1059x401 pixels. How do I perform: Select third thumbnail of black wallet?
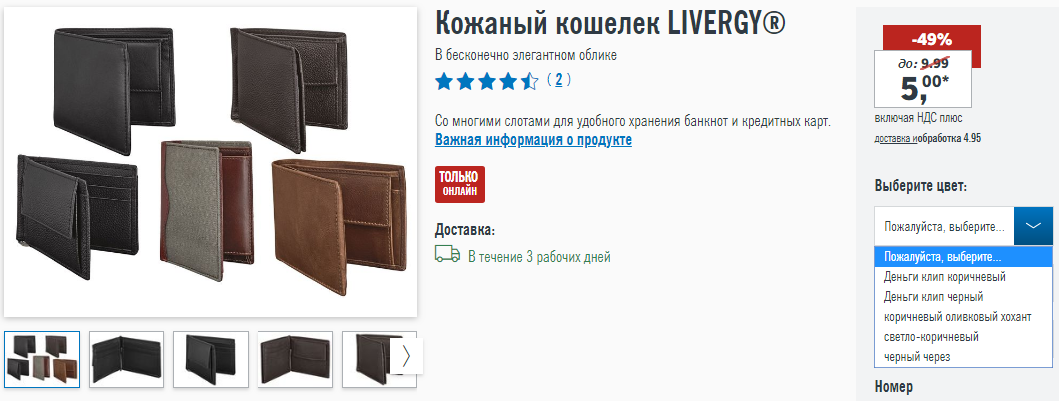211,359
